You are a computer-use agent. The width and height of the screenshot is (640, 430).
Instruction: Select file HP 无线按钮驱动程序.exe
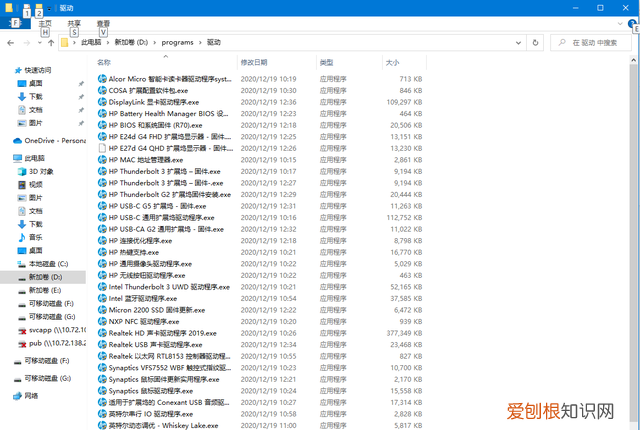147,275
